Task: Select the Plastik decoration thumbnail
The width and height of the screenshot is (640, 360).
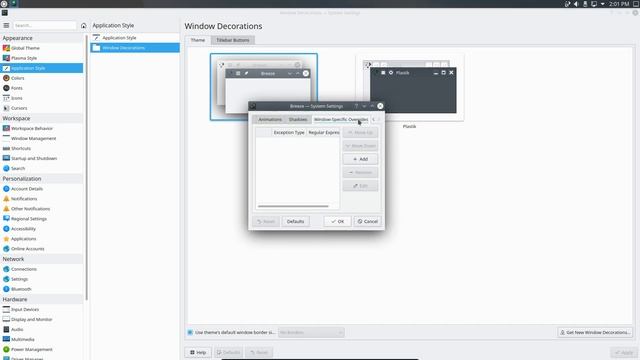Action: click(x=409, y=87)
